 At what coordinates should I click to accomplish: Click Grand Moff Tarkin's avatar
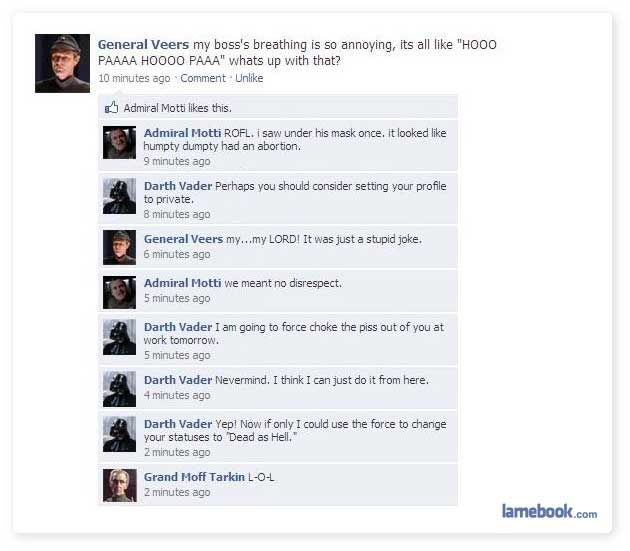tap(120, 485)
